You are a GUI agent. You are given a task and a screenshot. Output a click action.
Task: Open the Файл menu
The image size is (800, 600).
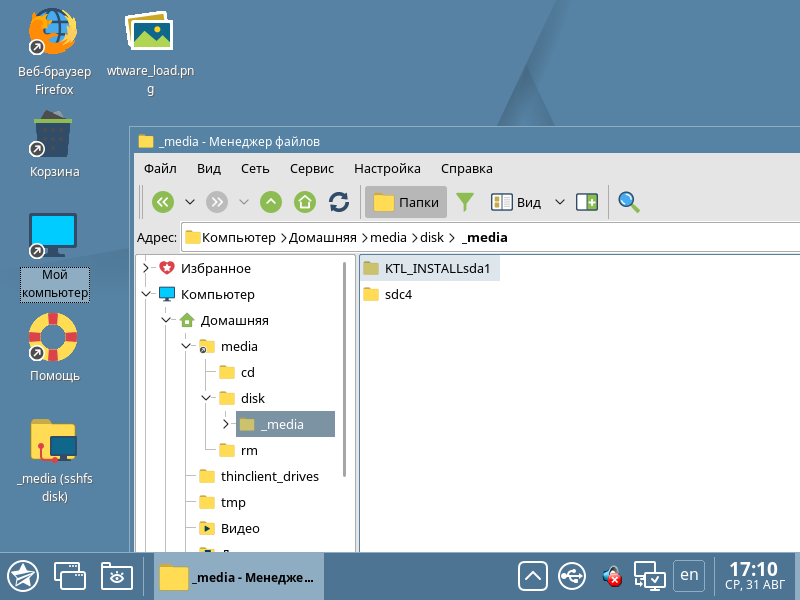[x=160, y=168]
